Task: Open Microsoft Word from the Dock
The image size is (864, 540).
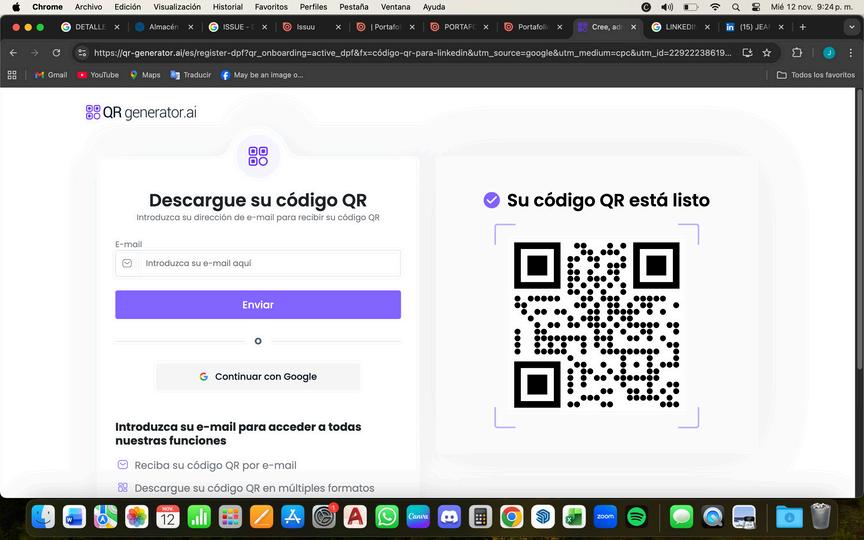Action: pos(74,517)
